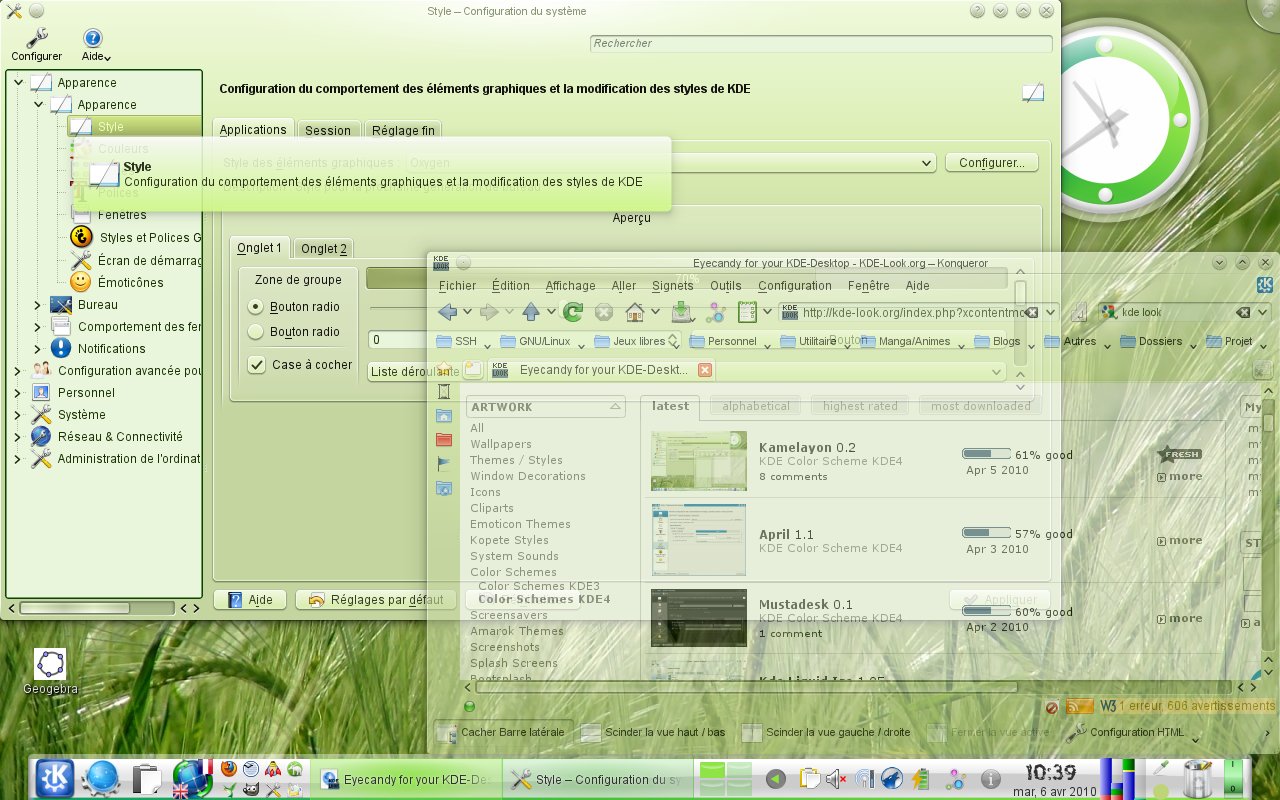Clear the Konqueror URL field with its X icon
The height and width of the screenshot is (800, 1280).
[1032, 312]
